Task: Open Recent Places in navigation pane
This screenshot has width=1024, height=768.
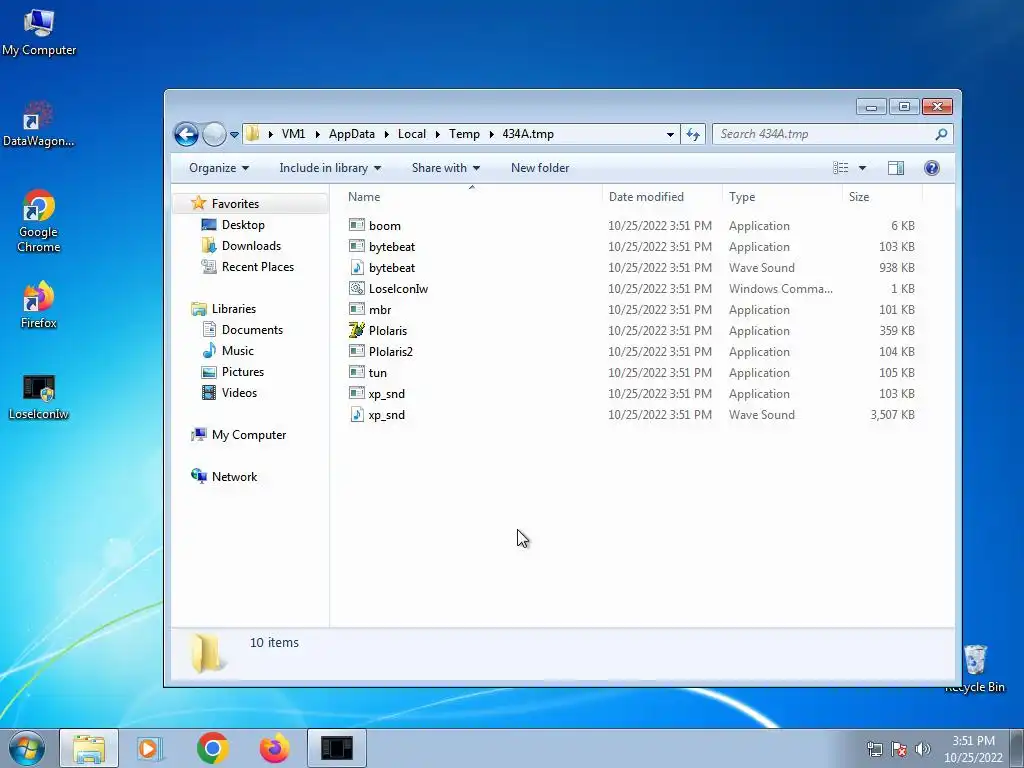Action: (x=257, y=266)
